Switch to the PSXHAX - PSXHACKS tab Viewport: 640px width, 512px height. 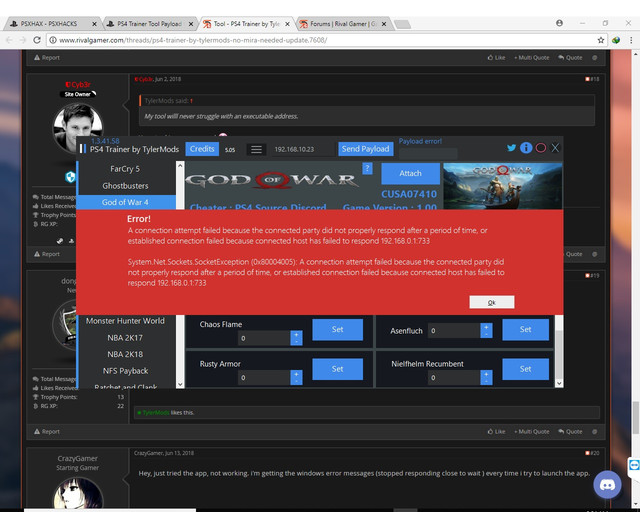pyautogui.click(x=52, y=24)
